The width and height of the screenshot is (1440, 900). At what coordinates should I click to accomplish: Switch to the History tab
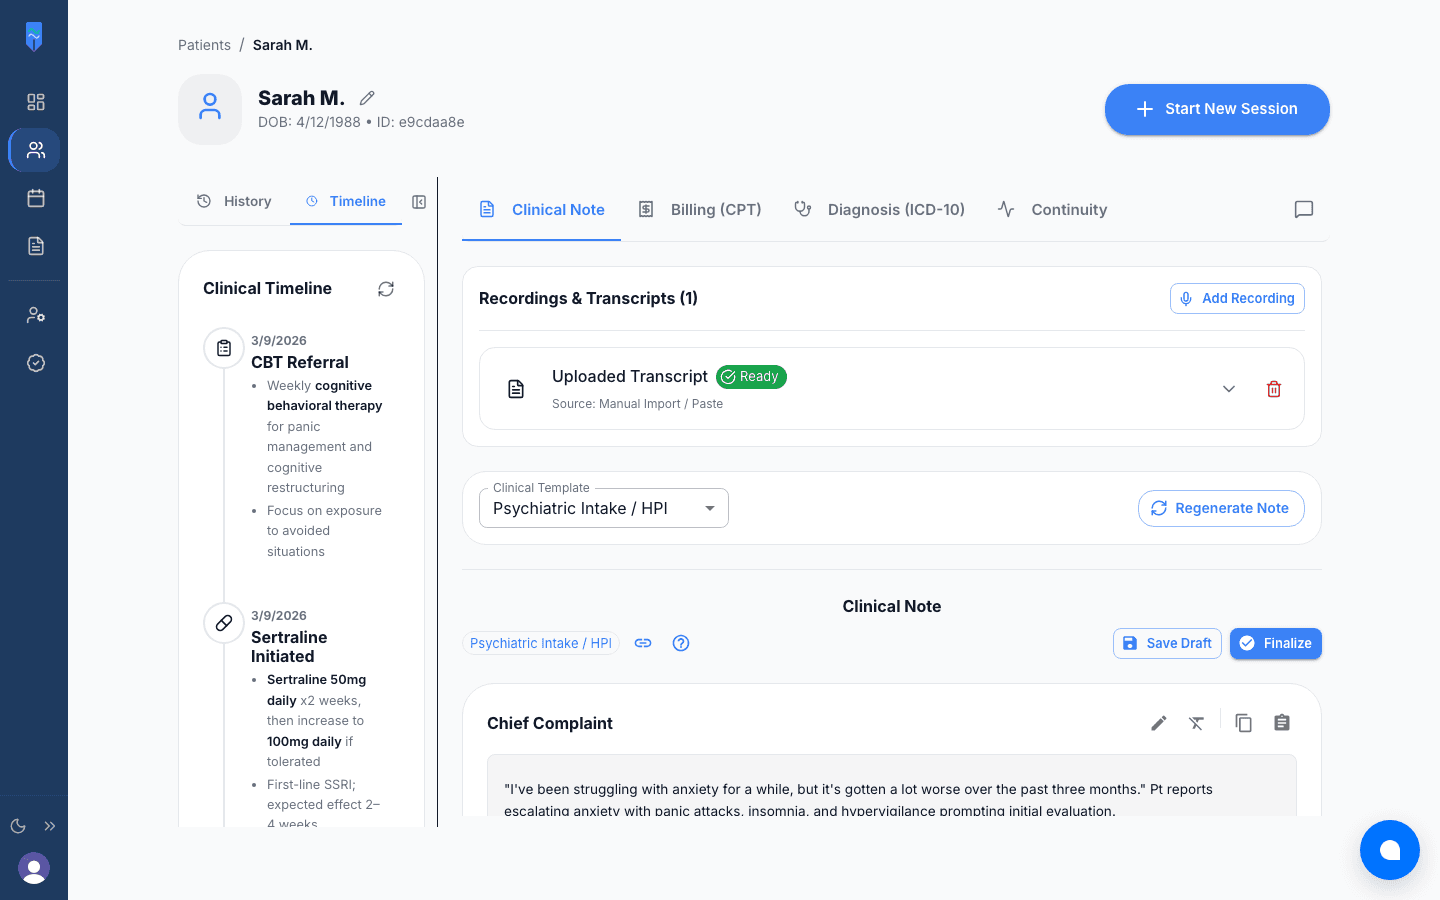coord(234,201)
